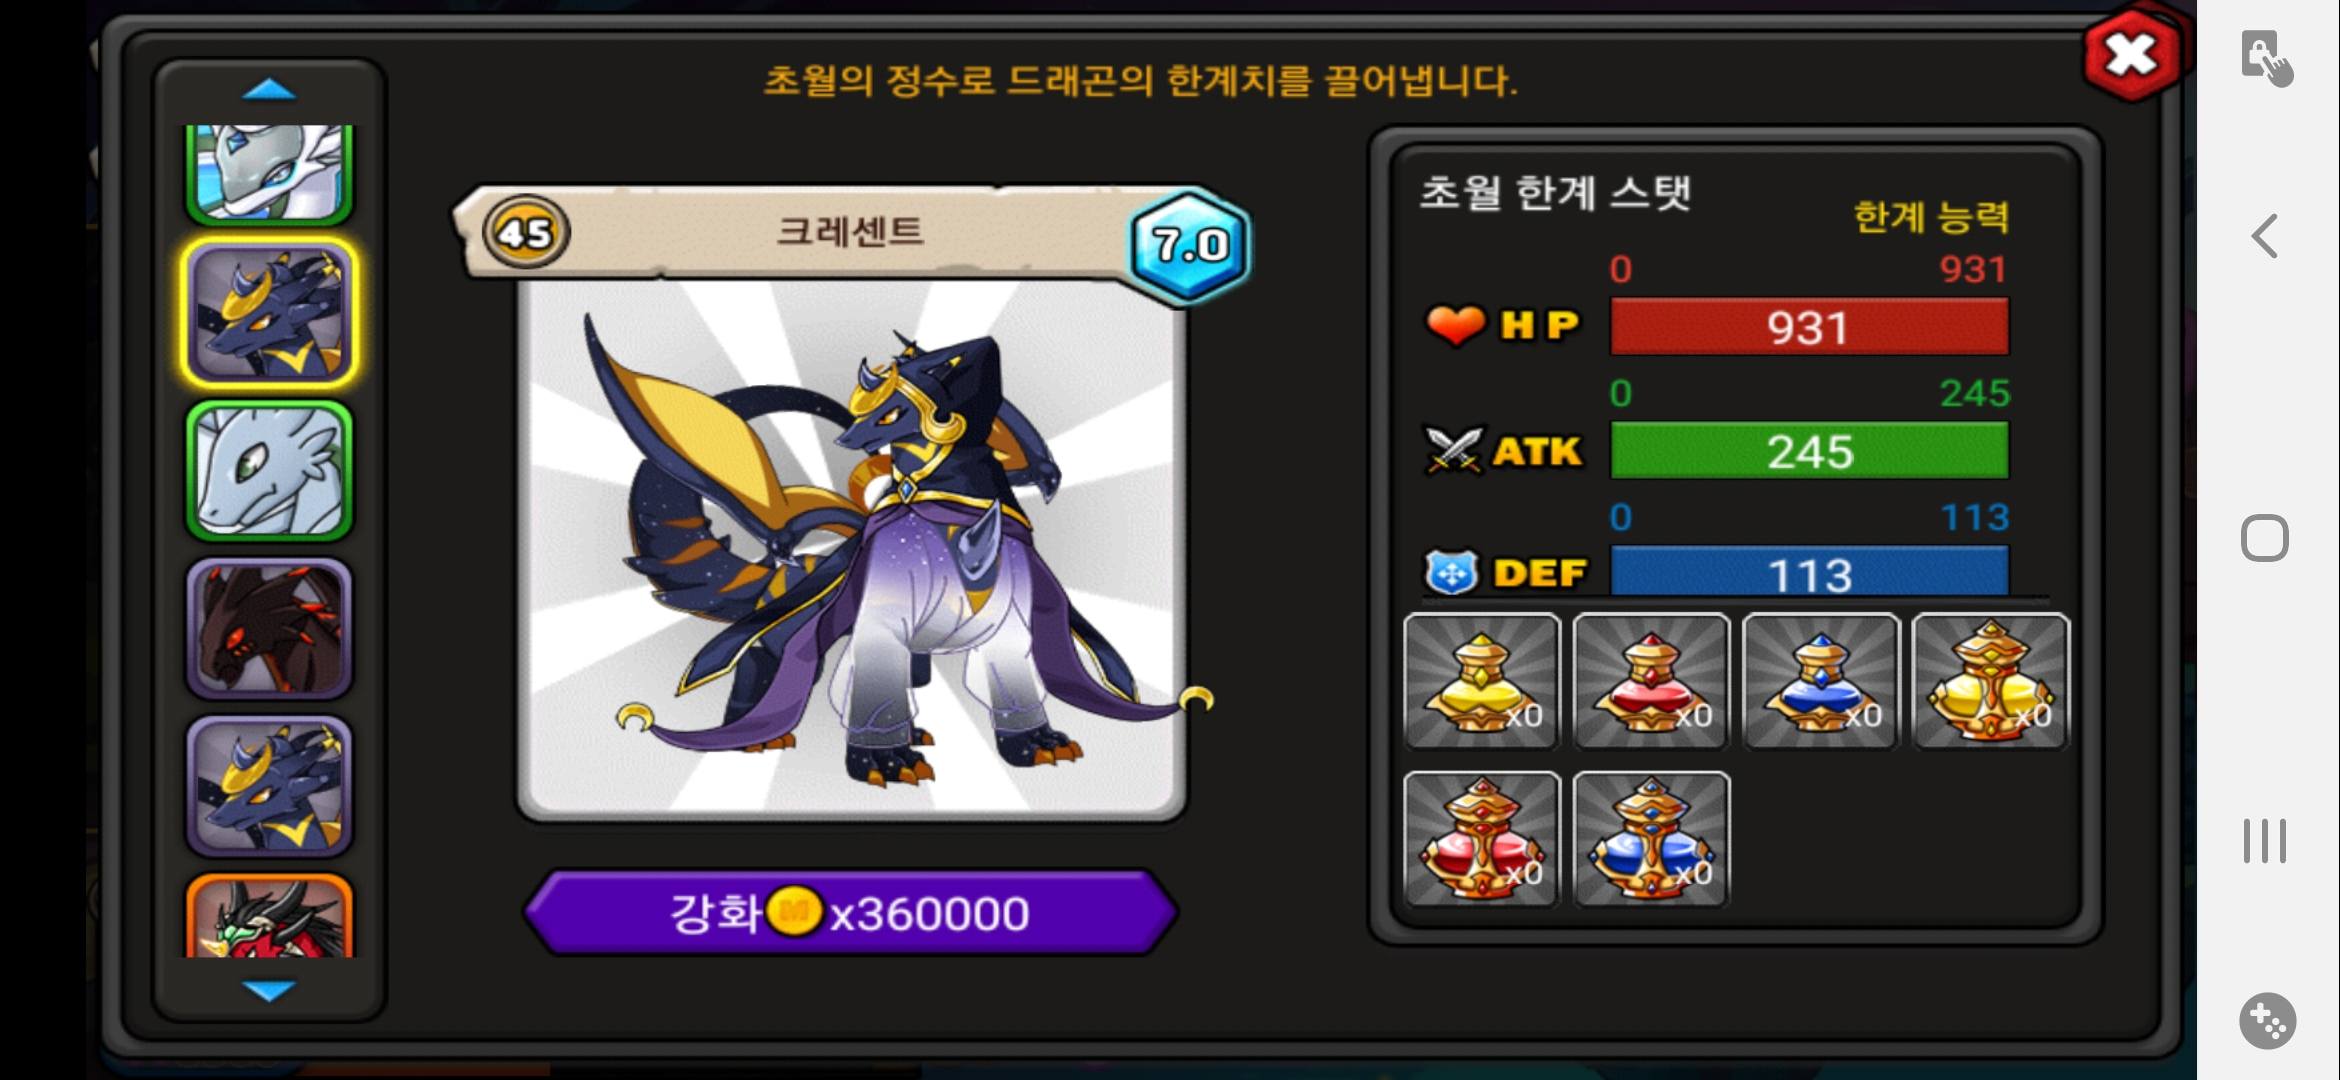The width and height of the screenshot is (2340, 1080).
Task: Close the transcendence window with red X
Action: (x=2131, y=55)
